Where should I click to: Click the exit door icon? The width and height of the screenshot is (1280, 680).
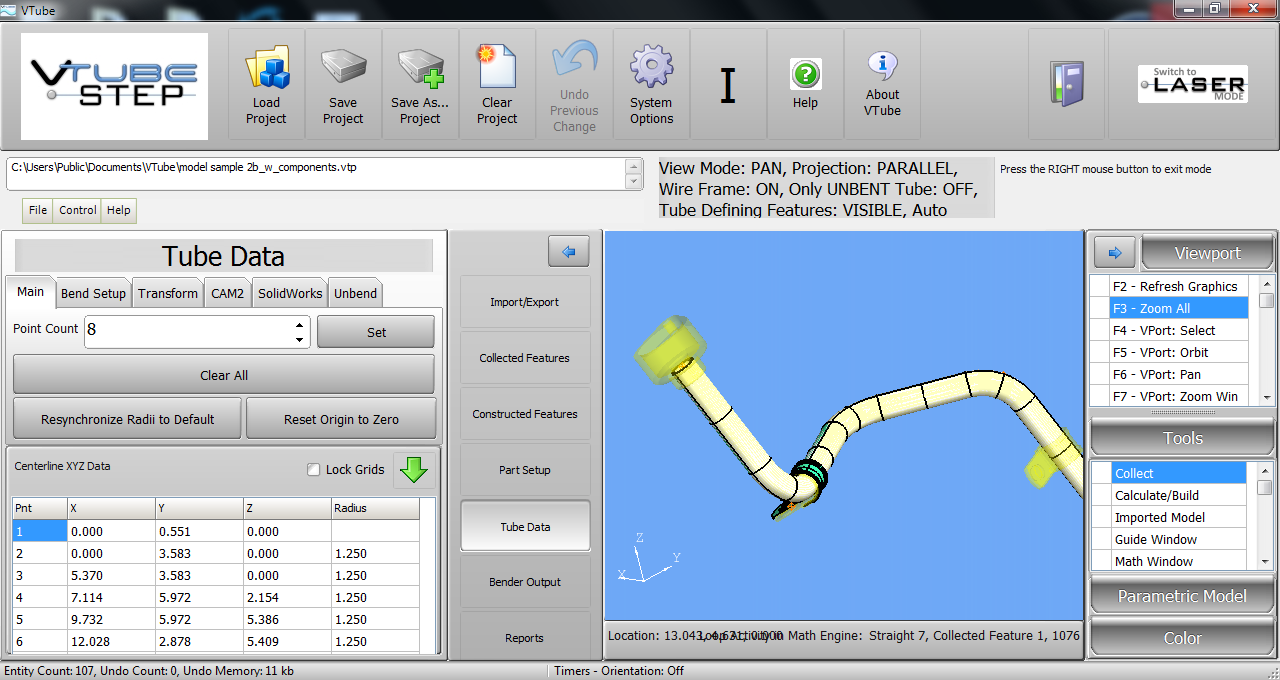pyautogui.click(x=1066, y=84)
